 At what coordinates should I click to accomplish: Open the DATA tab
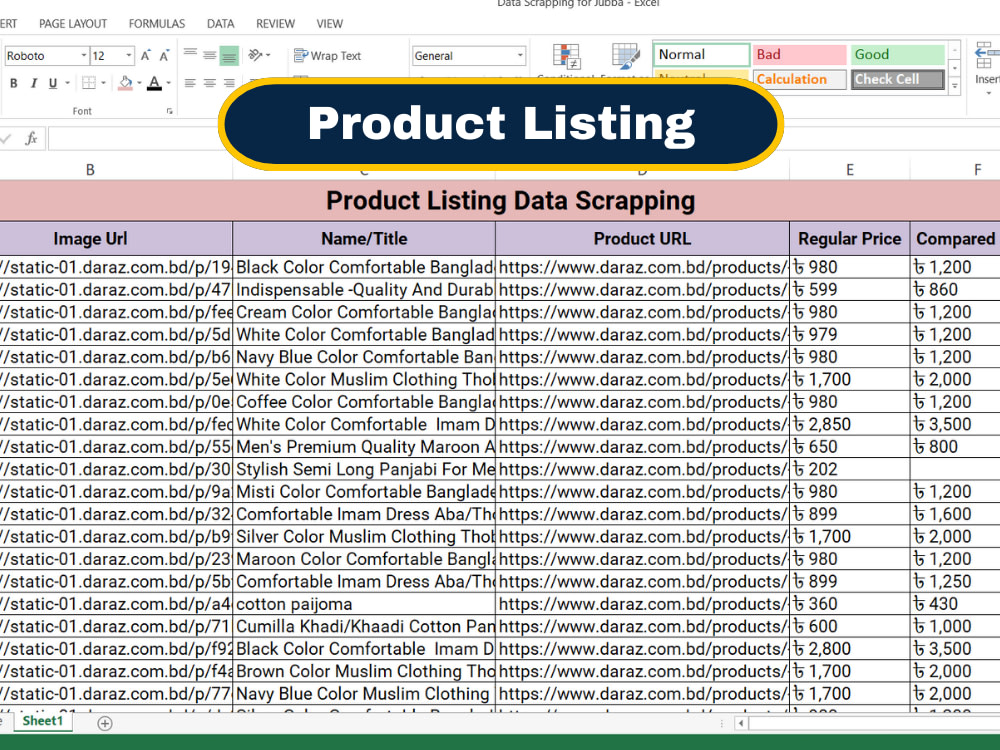221,24
